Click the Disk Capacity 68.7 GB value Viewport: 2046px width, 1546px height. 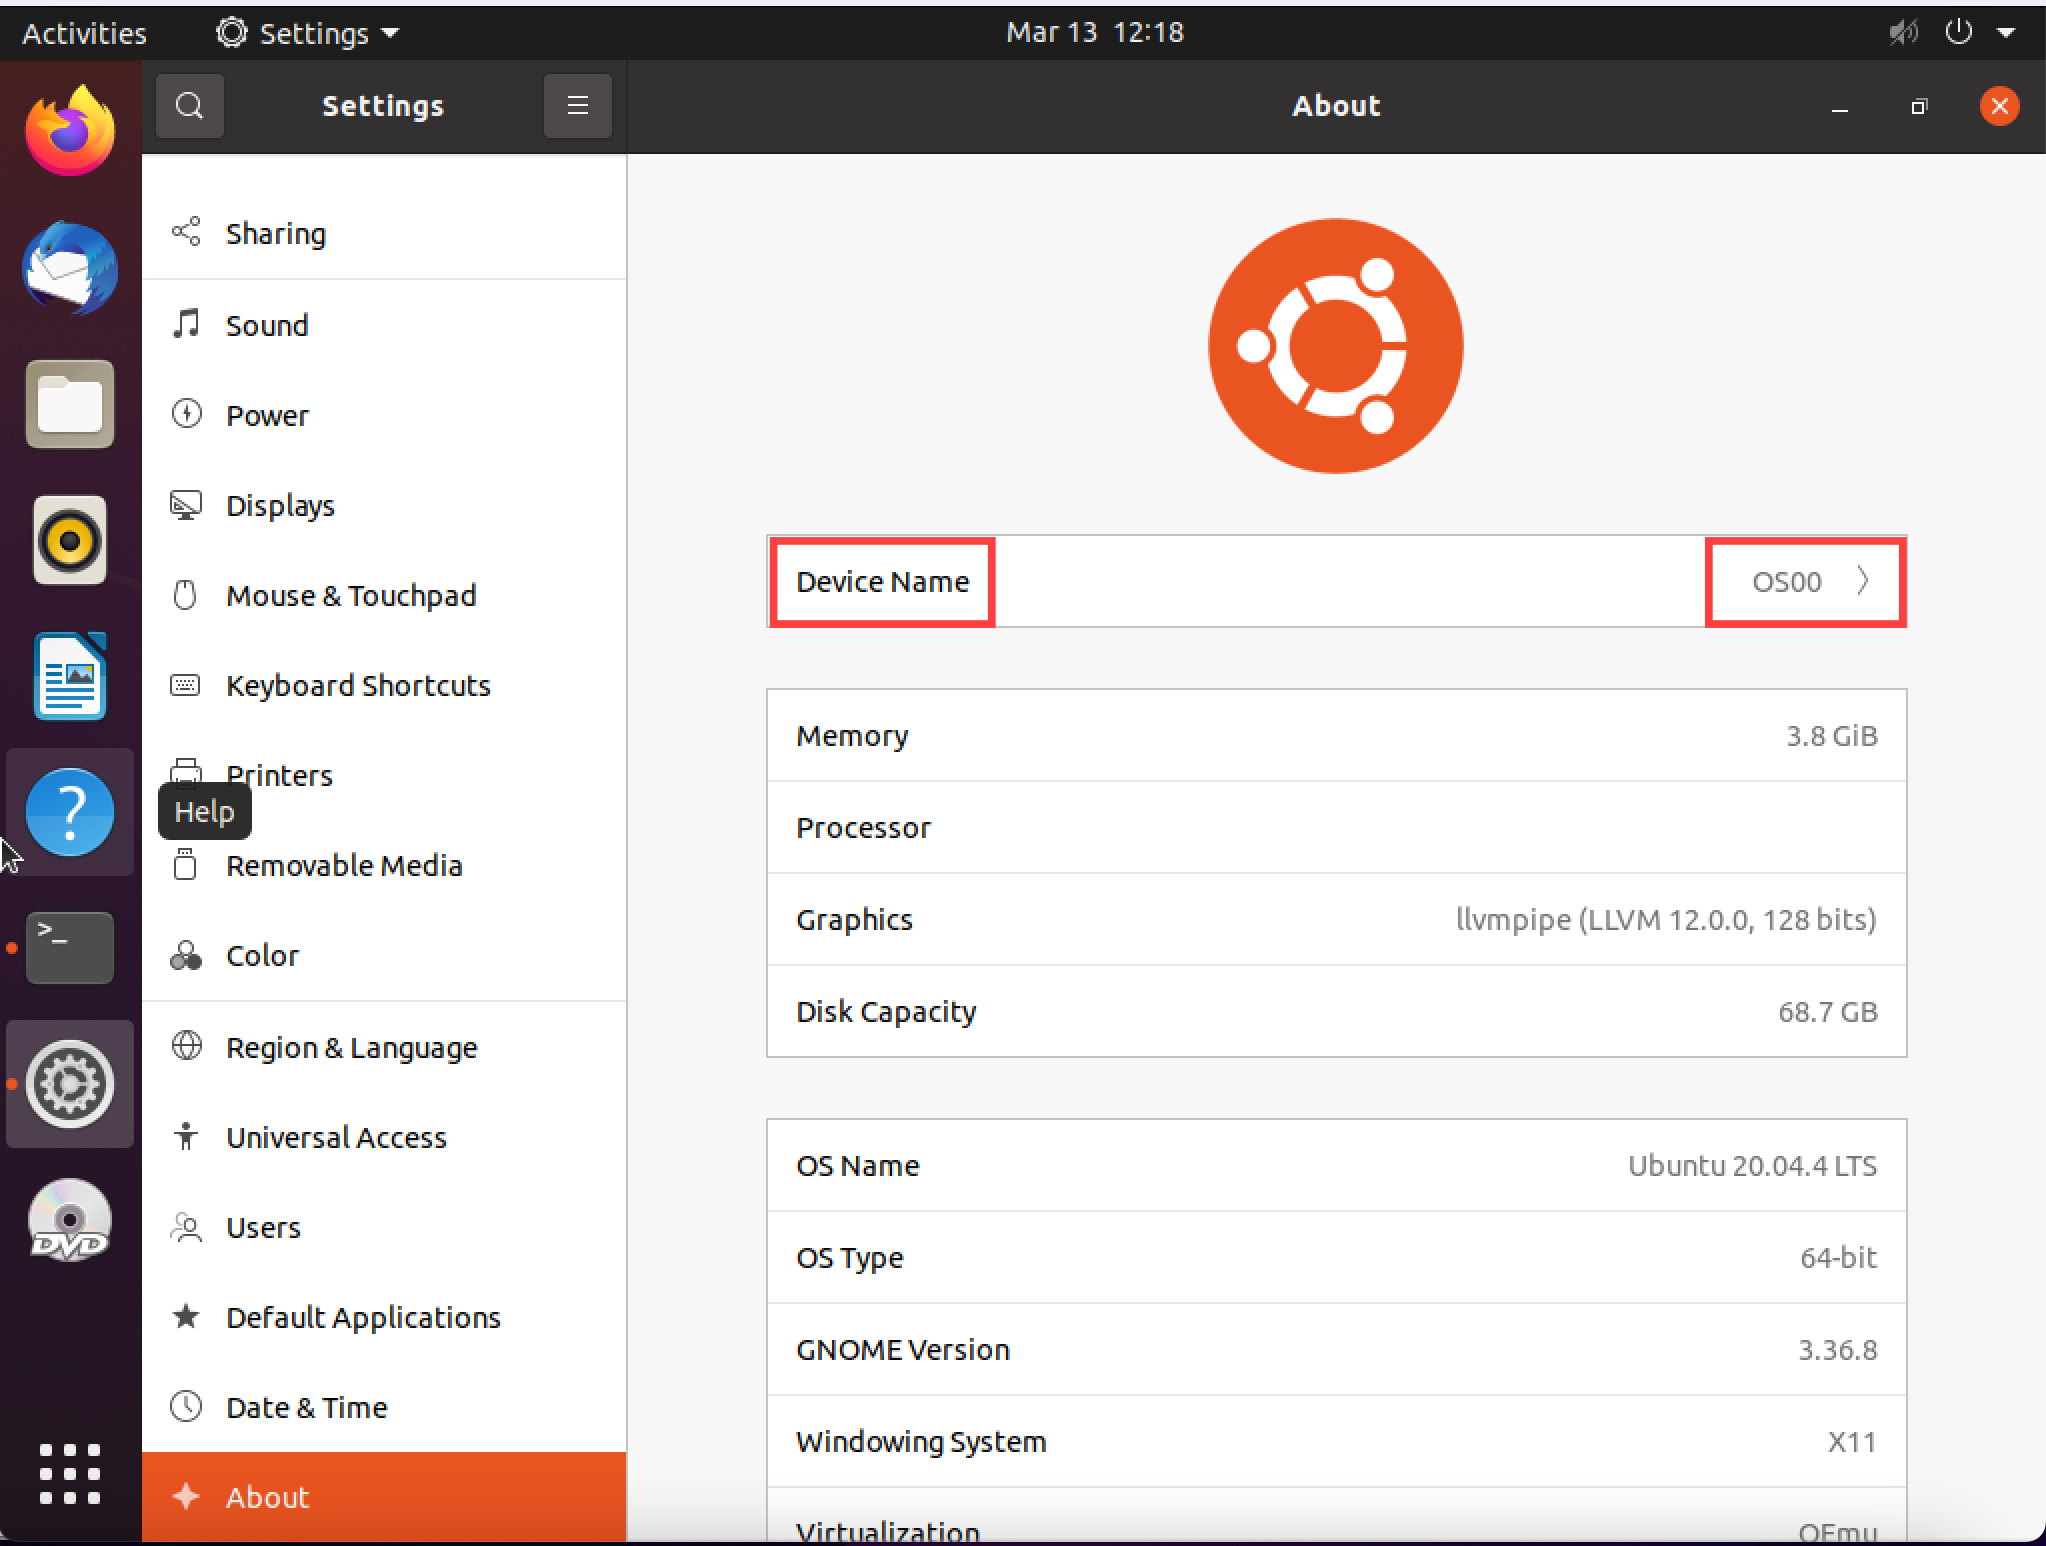click(x=1827, y=1011)
